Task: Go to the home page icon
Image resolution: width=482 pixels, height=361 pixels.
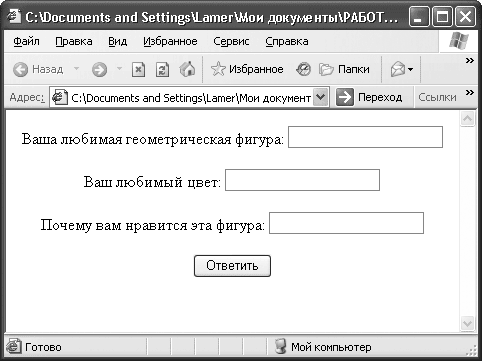Action: click(187, 69)
